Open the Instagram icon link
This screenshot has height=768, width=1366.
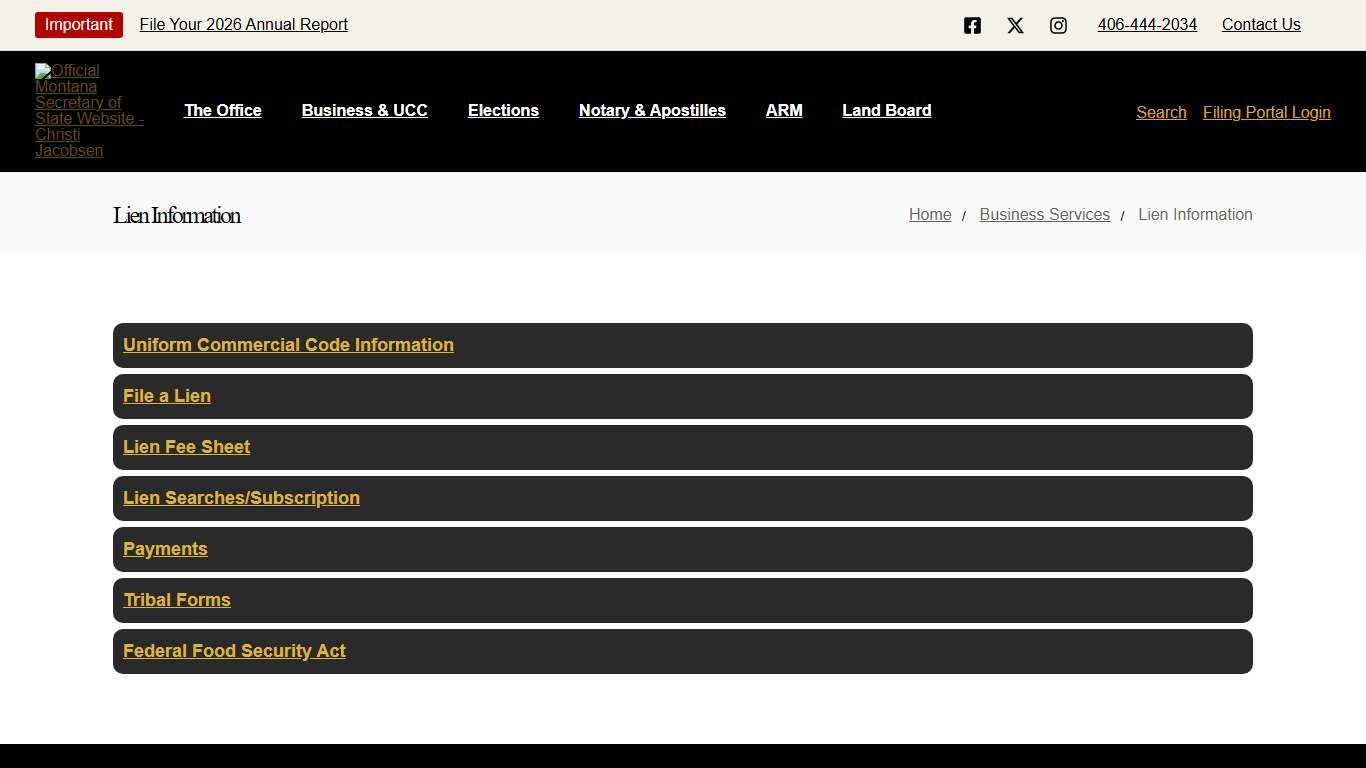(1058, 25)
